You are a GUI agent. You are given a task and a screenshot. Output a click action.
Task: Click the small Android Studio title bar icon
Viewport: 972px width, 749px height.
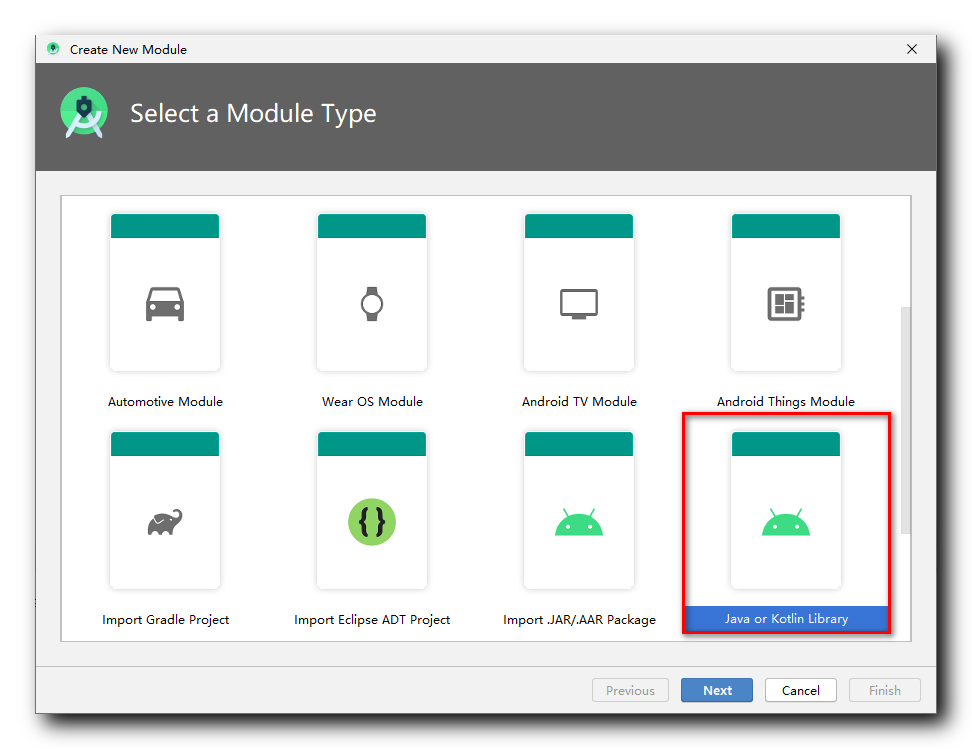[53, 48]
